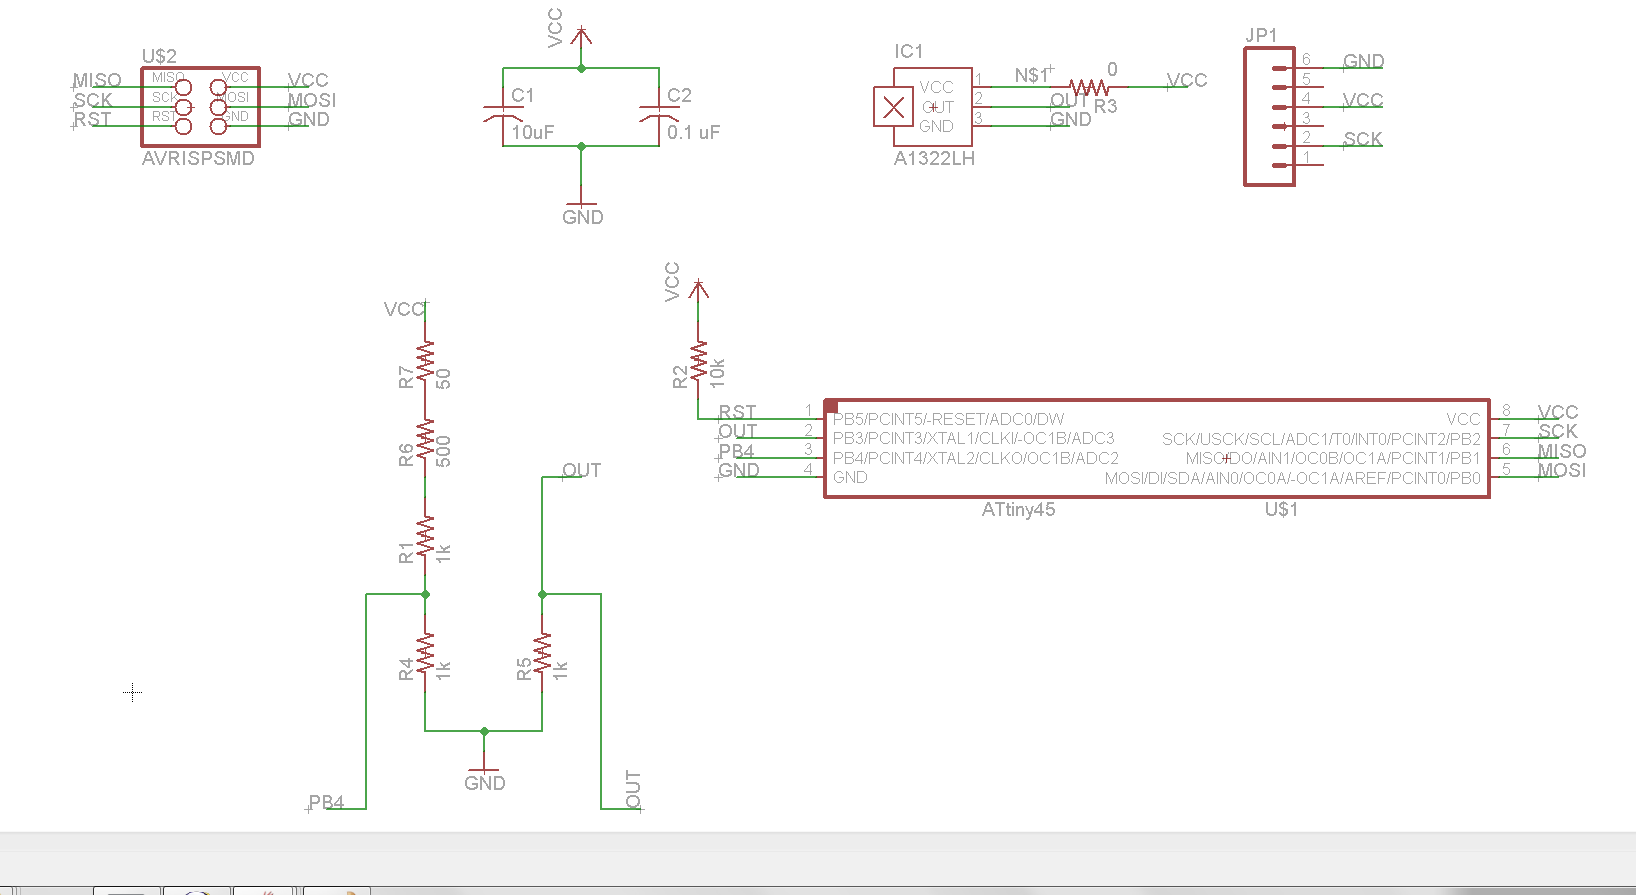Click the junction dot above R5
The height and width of the screenshot is (895, 1636).
pyautogui.click(x=542, y=594)
